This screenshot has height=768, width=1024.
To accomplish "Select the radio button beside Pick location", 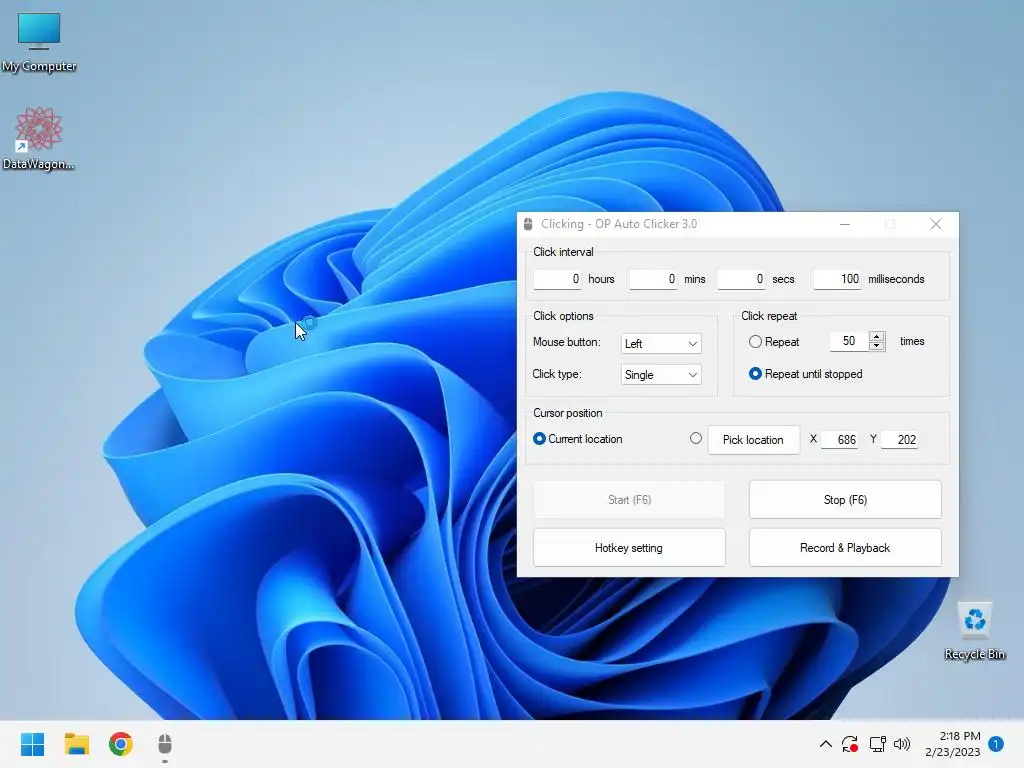I will click(696, 438).
